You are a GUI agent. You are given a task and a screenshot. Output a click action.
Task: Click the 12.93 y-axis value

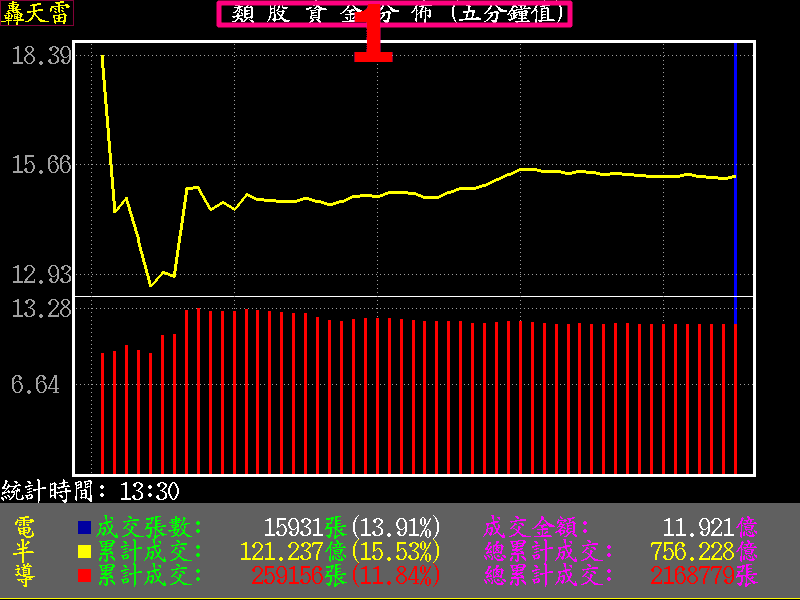click(x=40, y=273)
